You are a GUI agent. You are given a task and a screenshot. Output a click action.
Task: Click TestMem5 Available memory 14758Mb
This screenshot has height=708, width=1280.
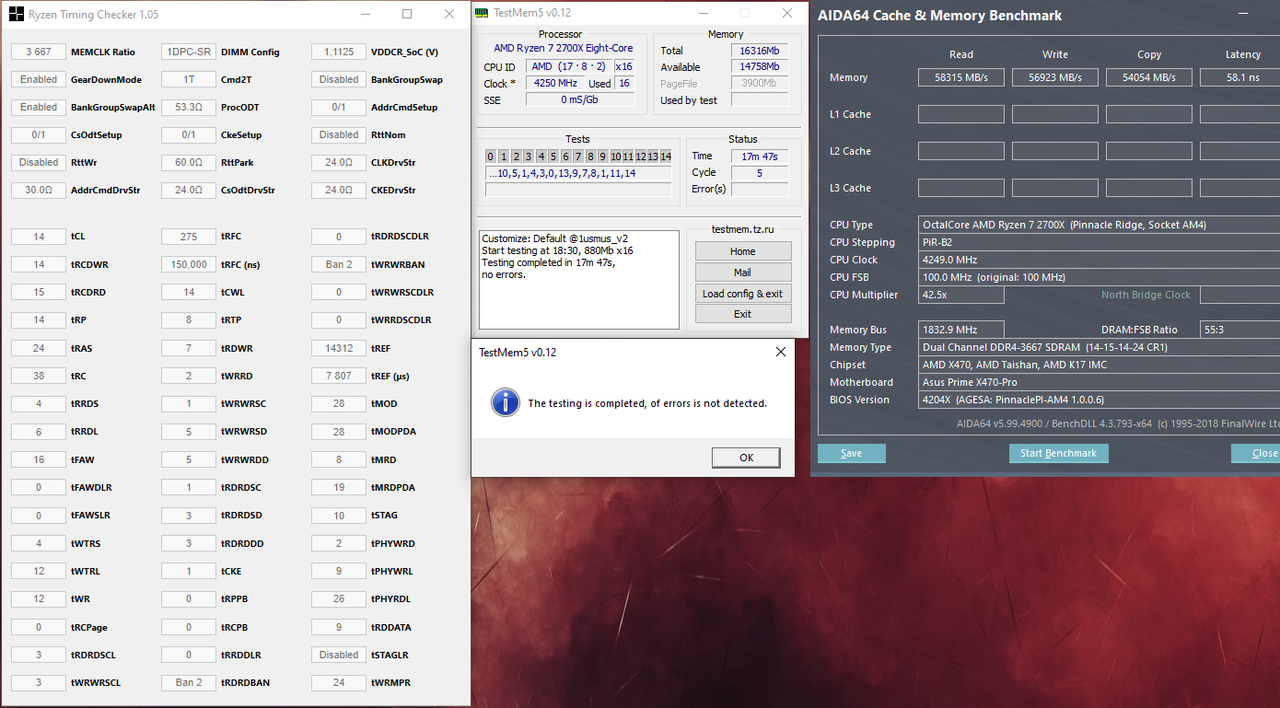tap(759, 67)
